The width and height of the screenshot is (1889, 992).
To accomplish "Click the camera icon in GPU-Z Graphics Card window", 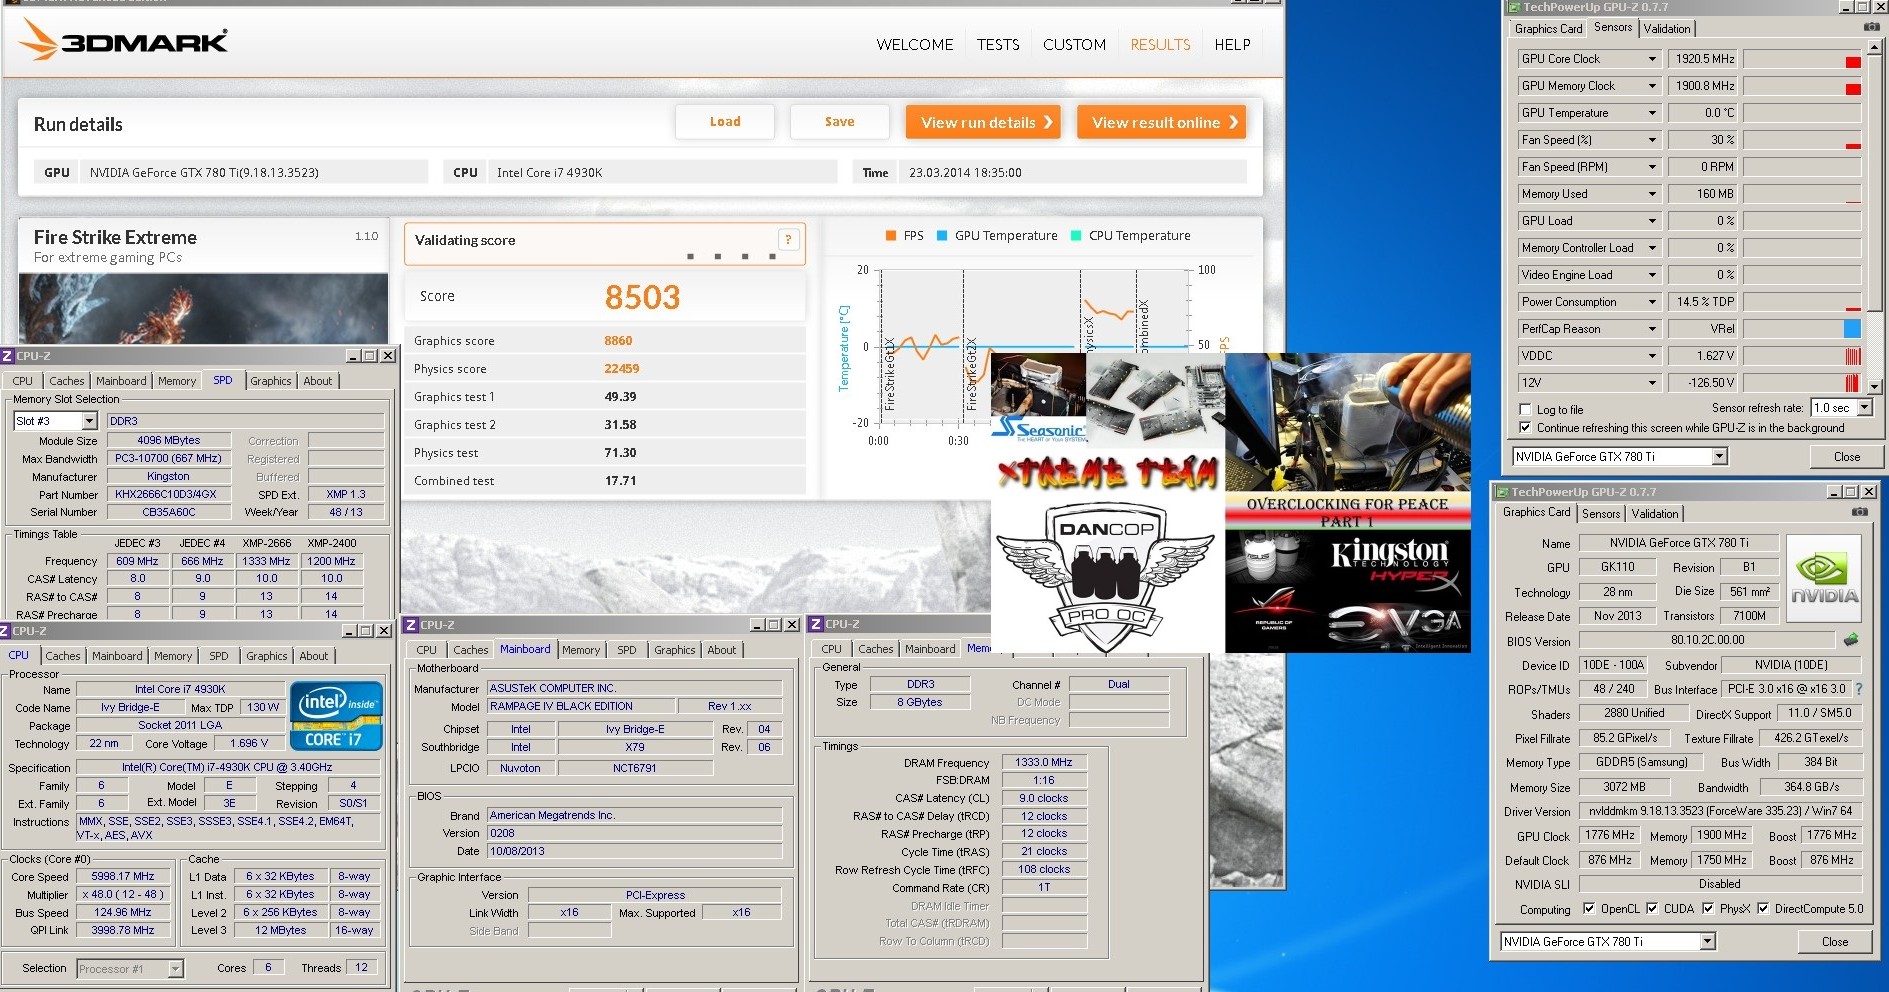I will [x=1859, y=512].
